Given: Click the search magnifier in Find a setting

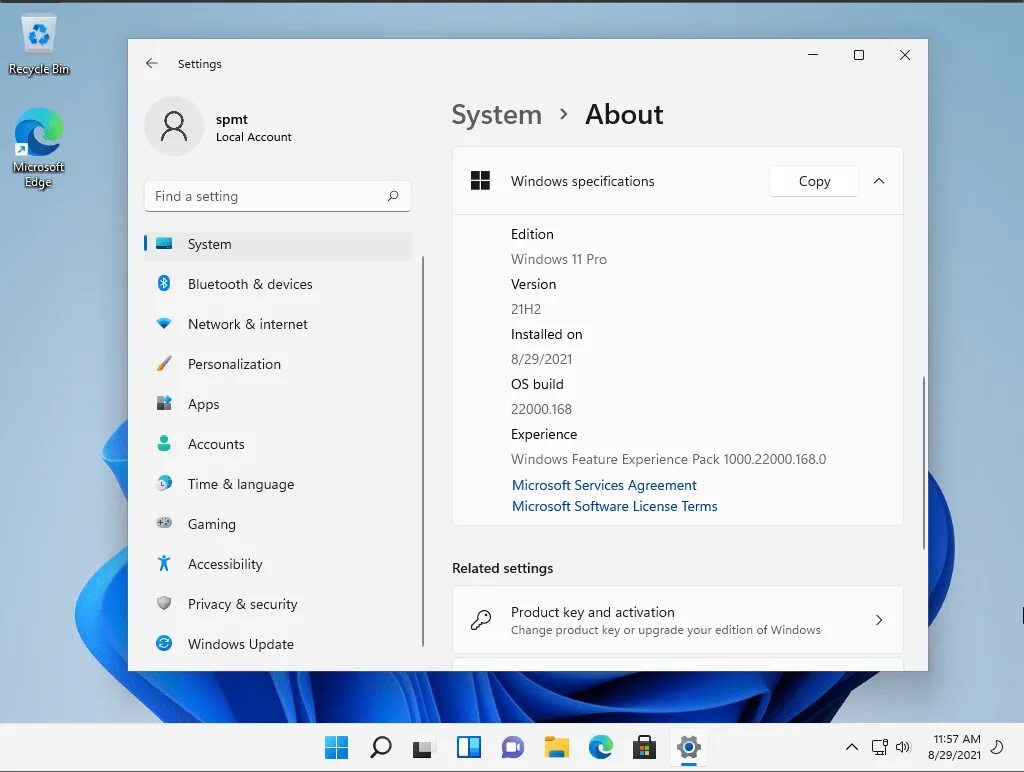Looking at the screenshot, I should tap(393, 196).
